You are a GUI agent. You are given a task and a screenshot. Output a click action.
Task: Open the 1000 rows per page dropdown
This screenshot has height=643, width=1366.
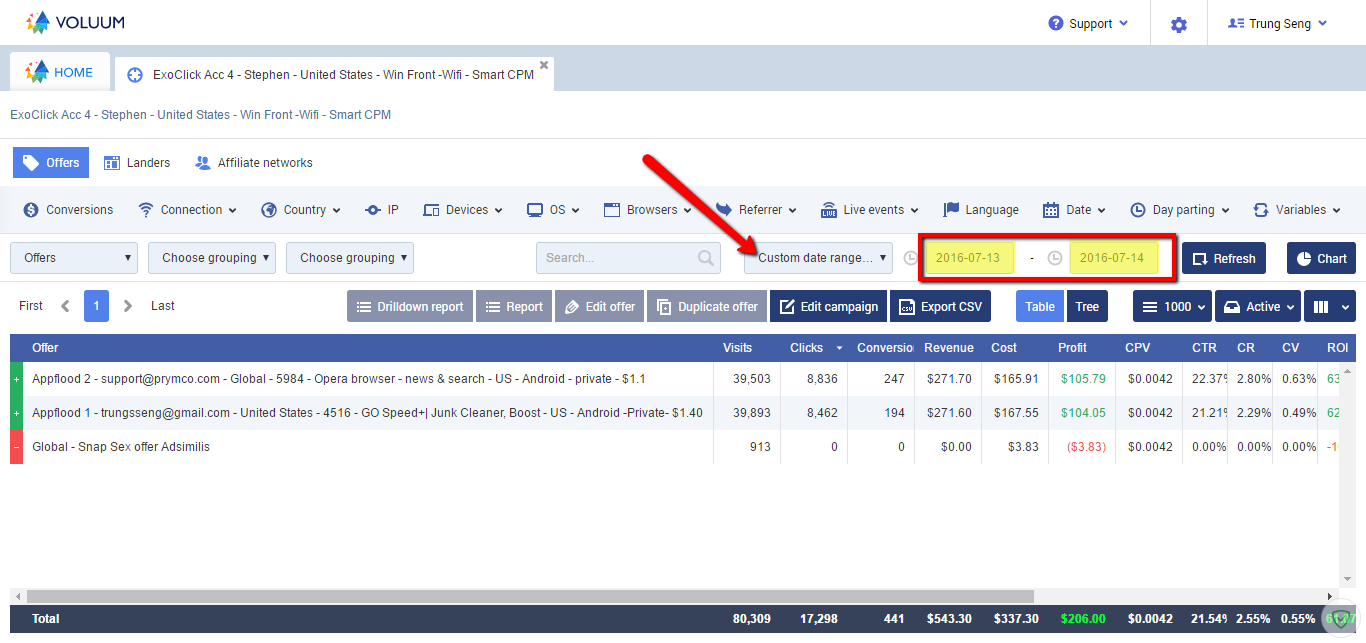coord(1172,307)
